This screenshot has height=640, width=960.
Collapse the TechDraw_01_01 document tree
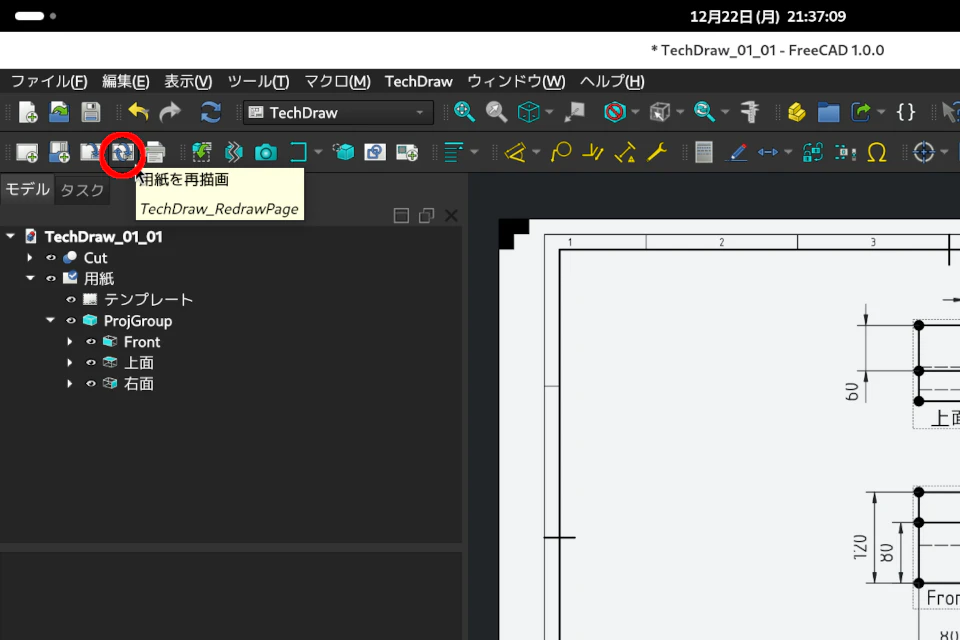click(10, 236)
